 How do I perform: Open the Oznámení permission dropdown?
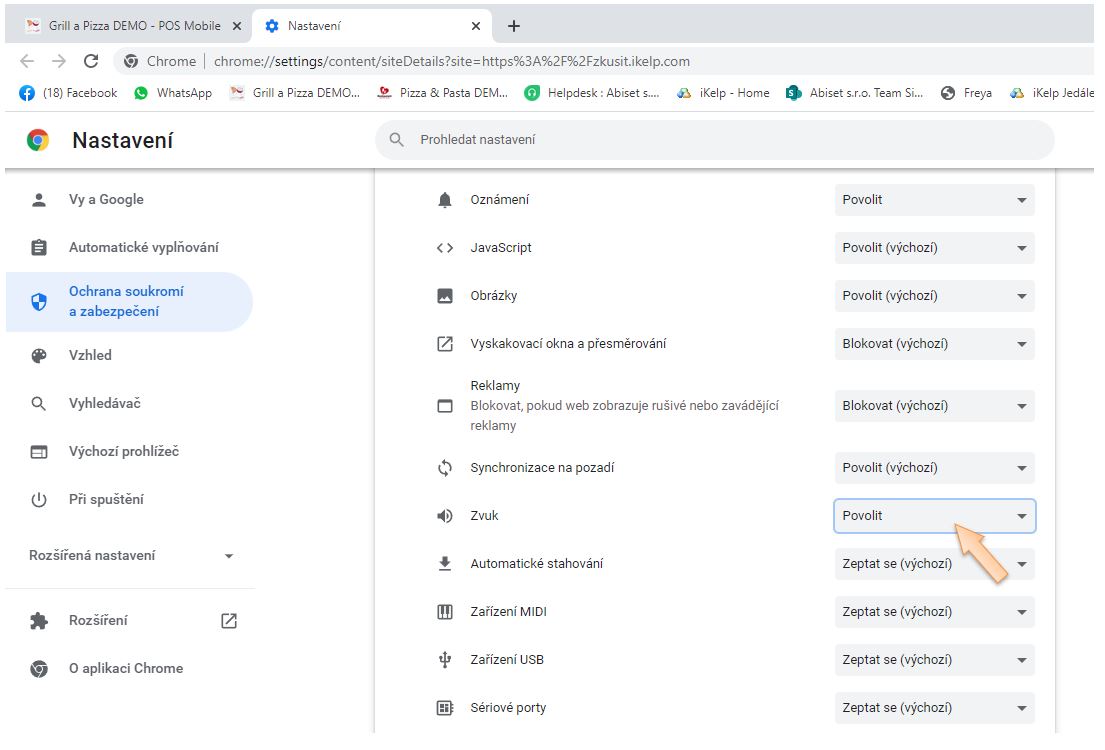click(934, 200)
